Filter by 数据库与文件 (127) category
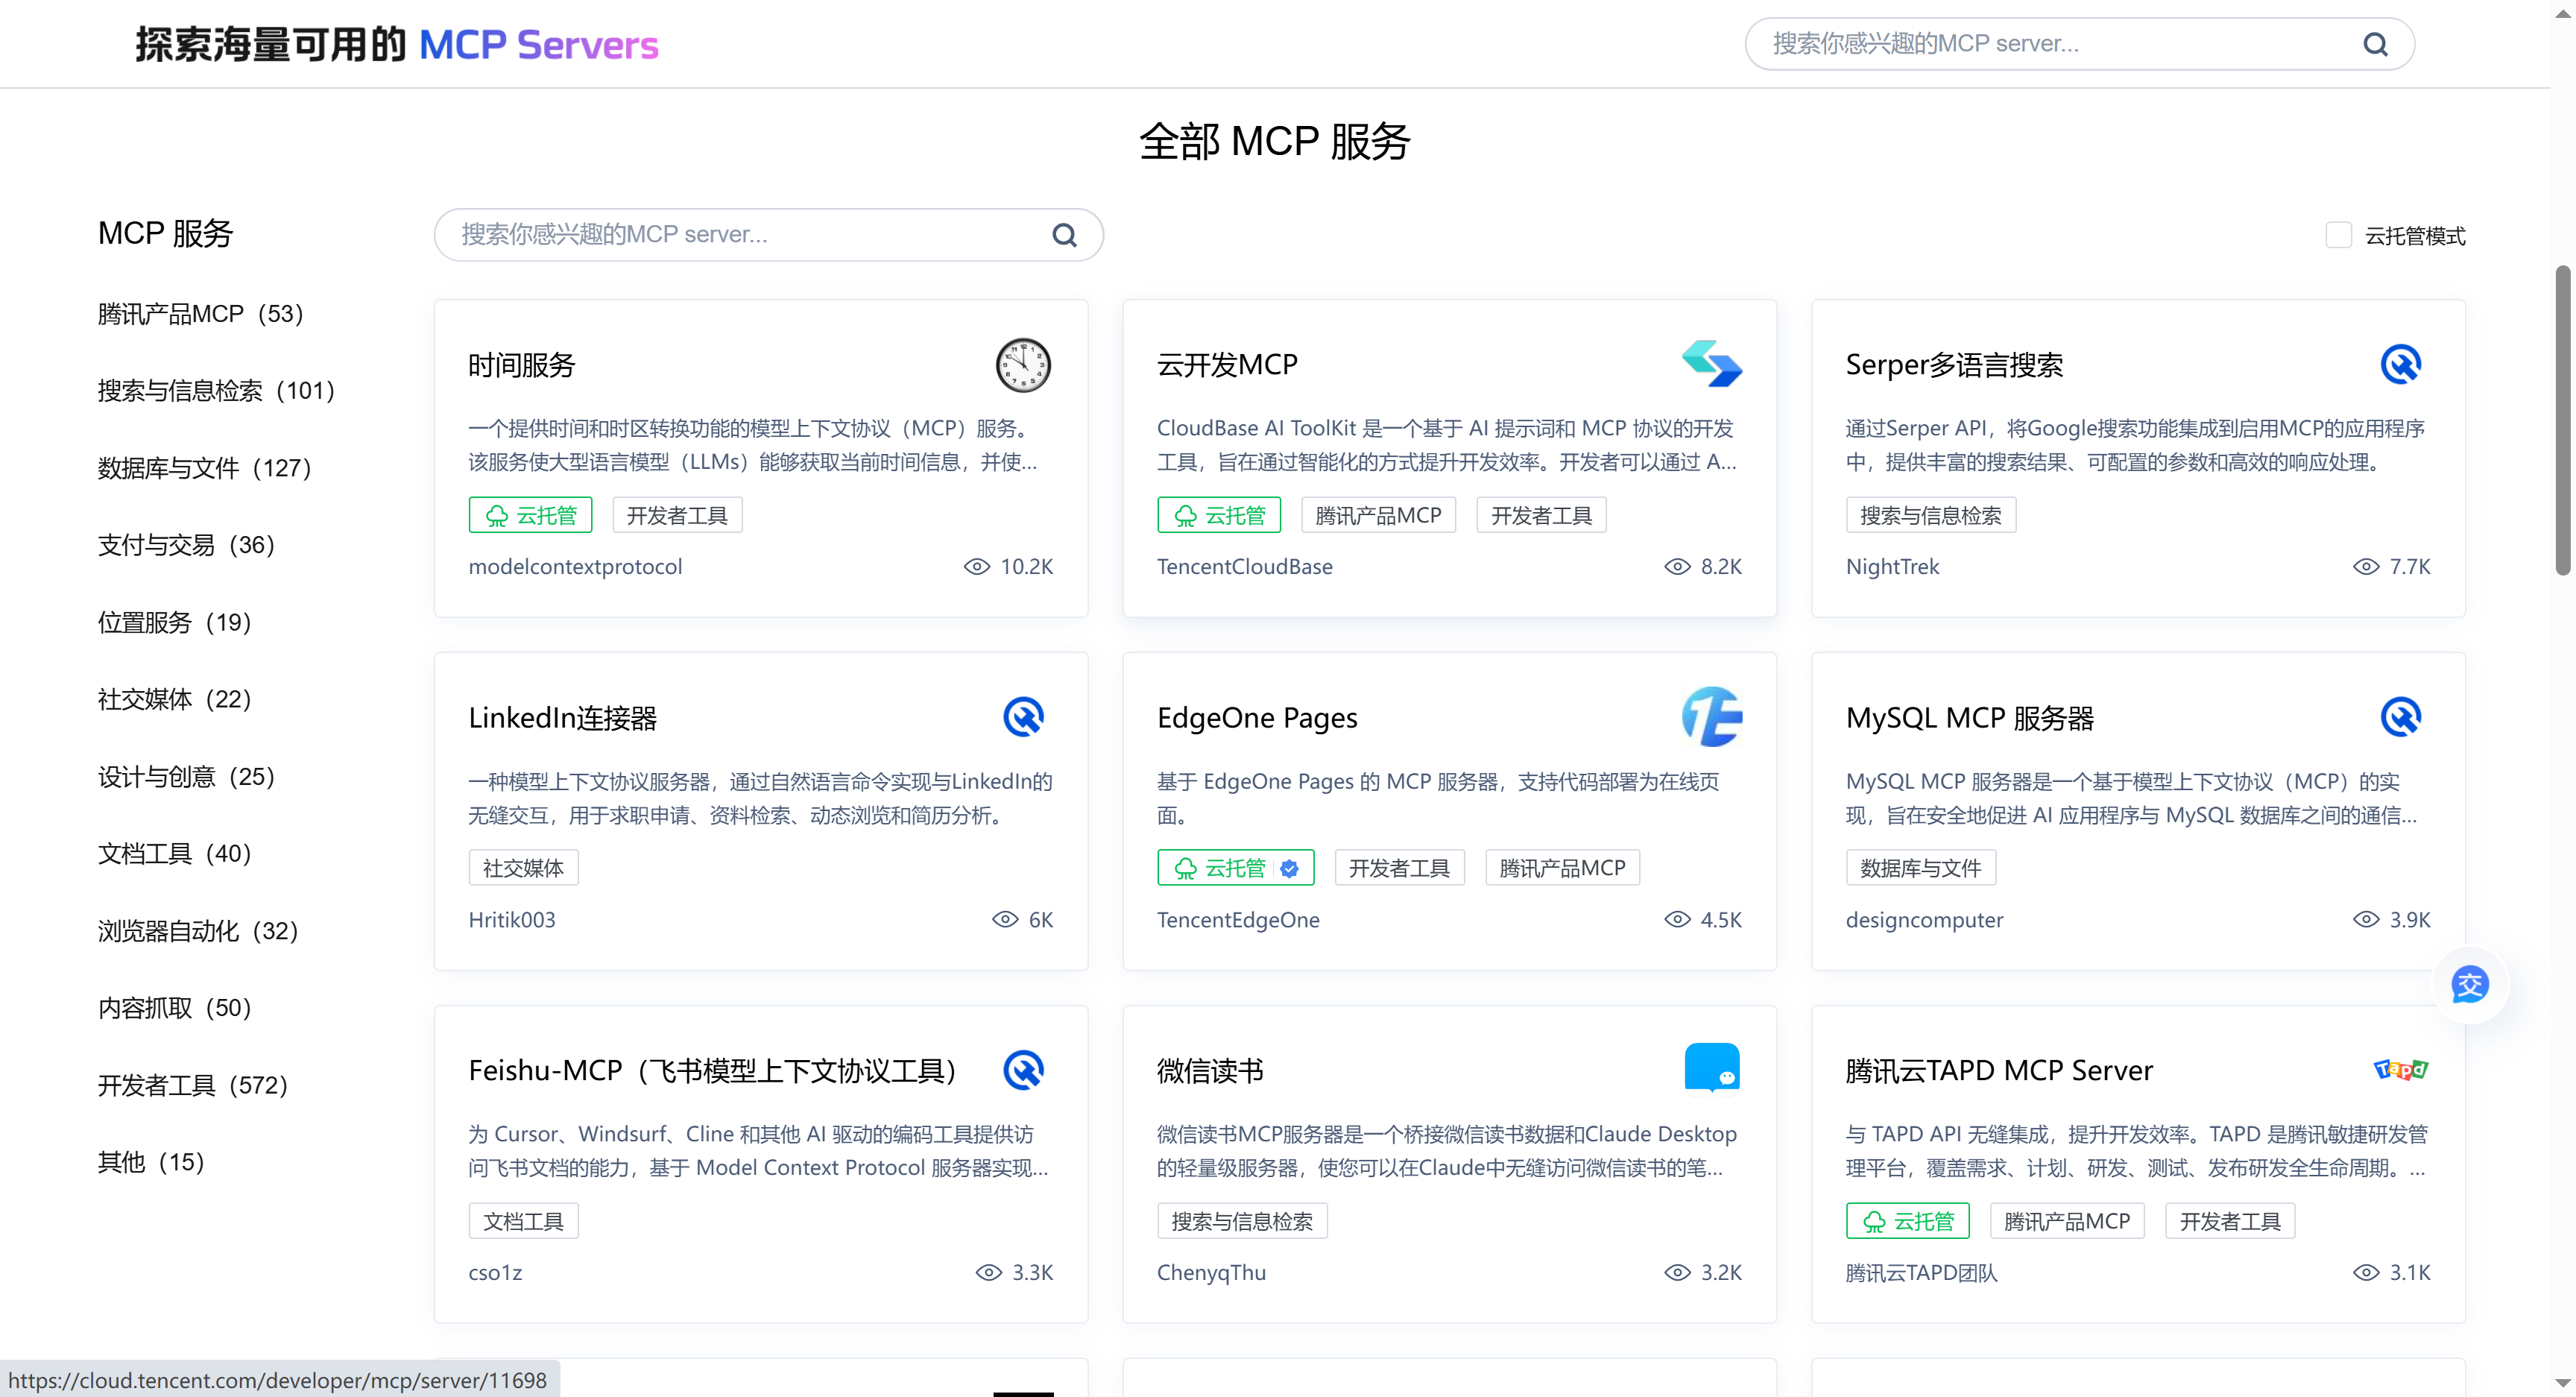The image size is (2576, 1397). click(x=205, y=468)
